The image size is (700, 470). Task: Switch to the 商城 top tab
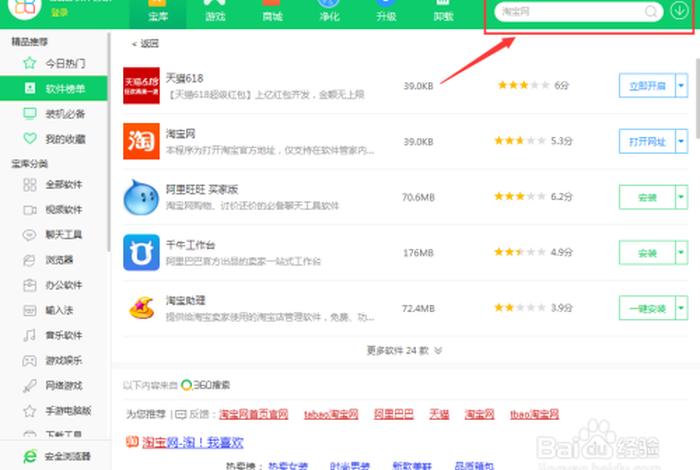[272, 12]
